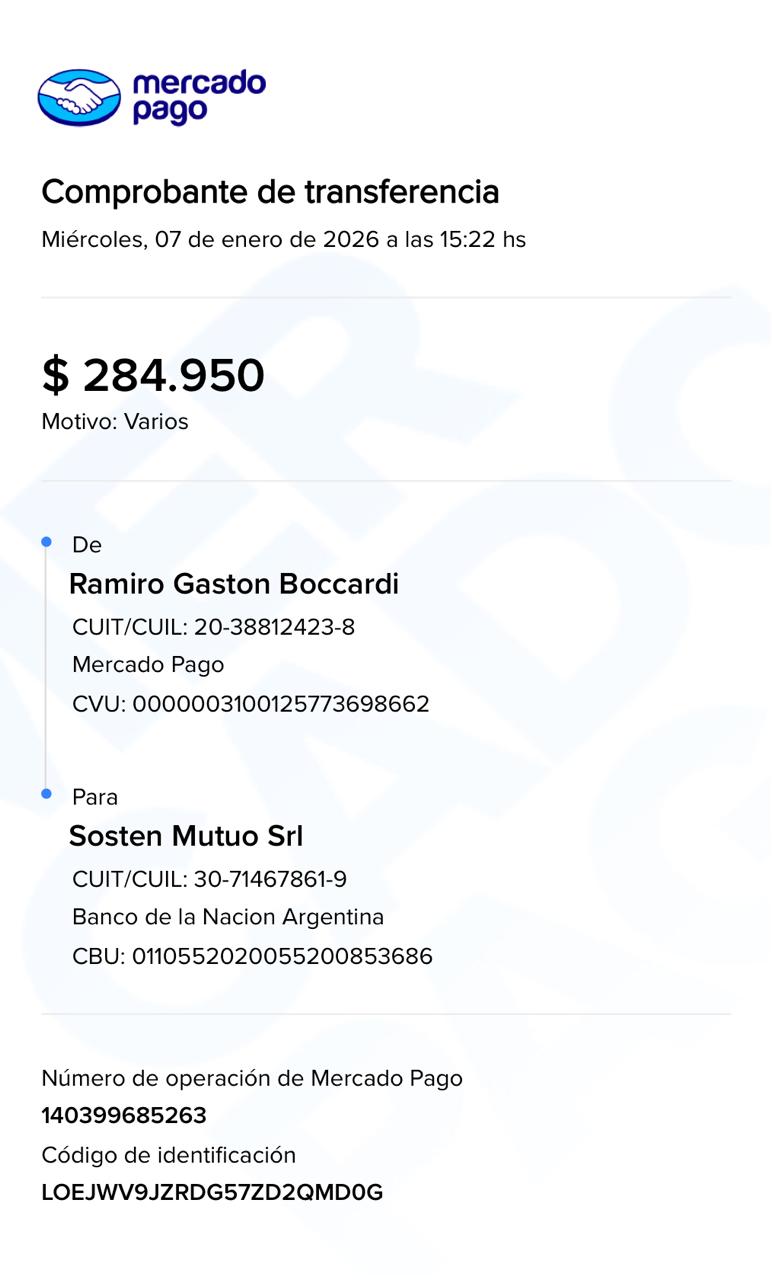The height and width of the screenshot is (1280, 772).
Task: Select the sender CVU number
Action: coord(251,704)
